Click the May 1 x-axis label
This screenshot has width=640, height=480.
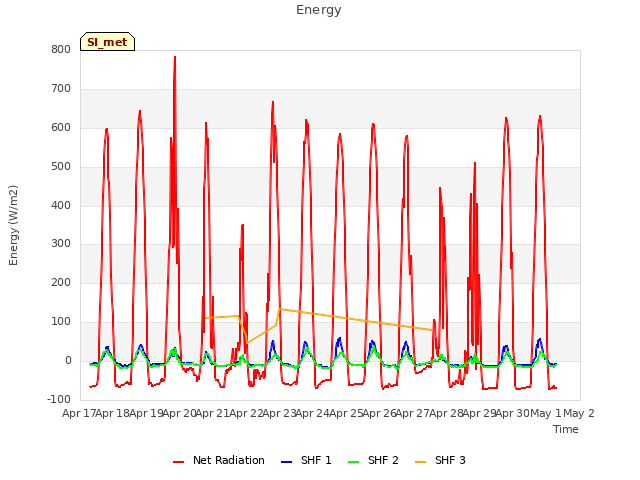coord(545,413)
